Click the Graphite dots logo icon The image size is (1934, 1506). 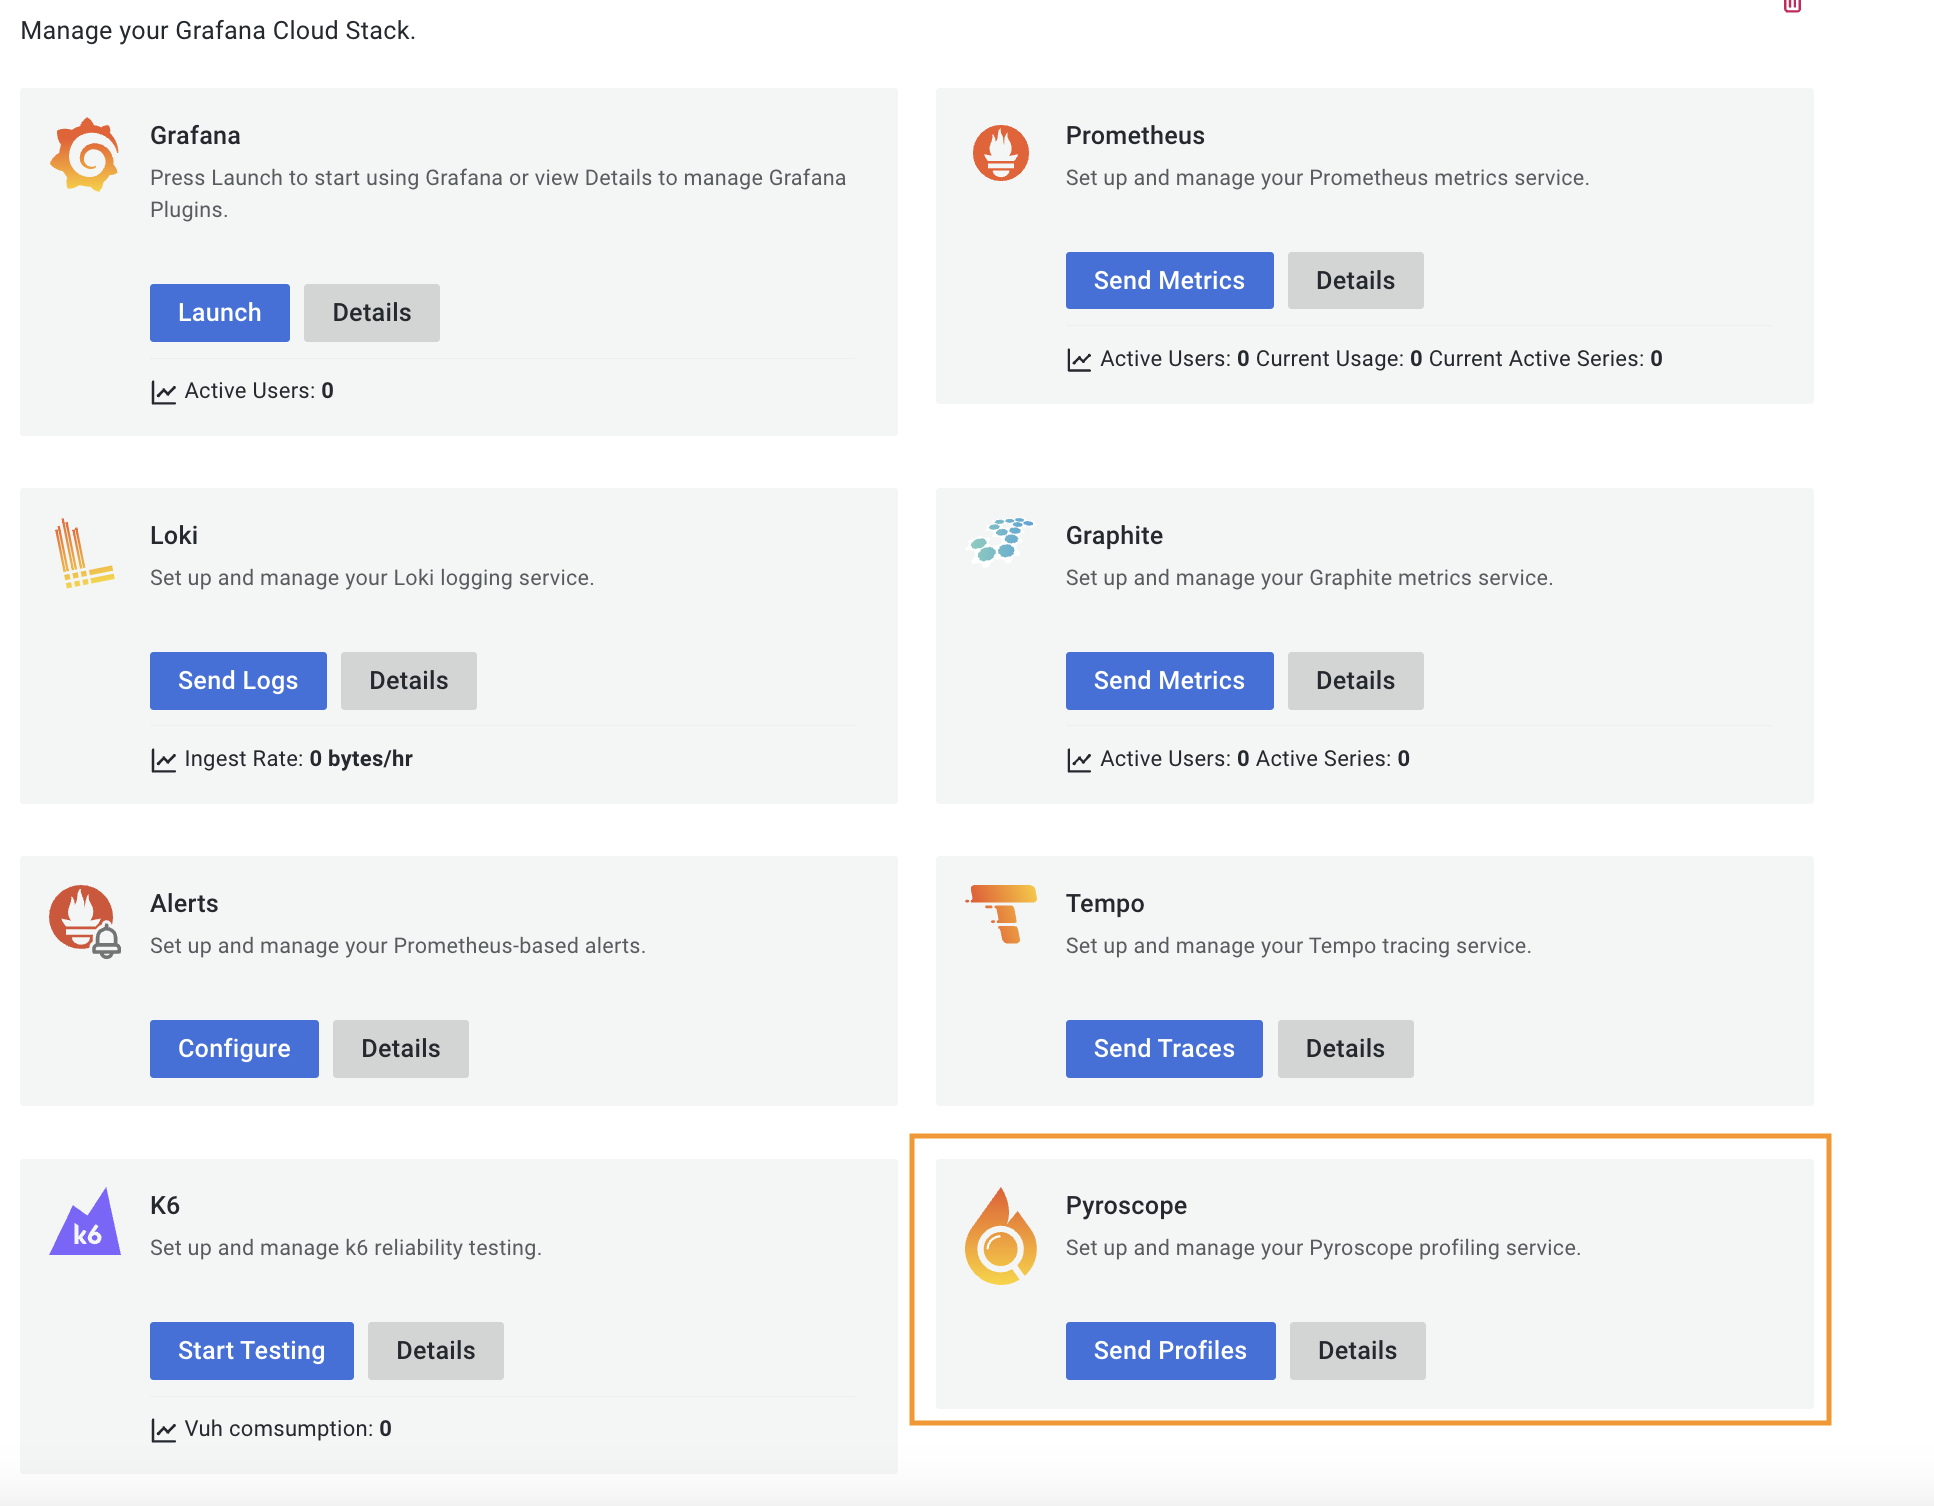coord(1000,540)
